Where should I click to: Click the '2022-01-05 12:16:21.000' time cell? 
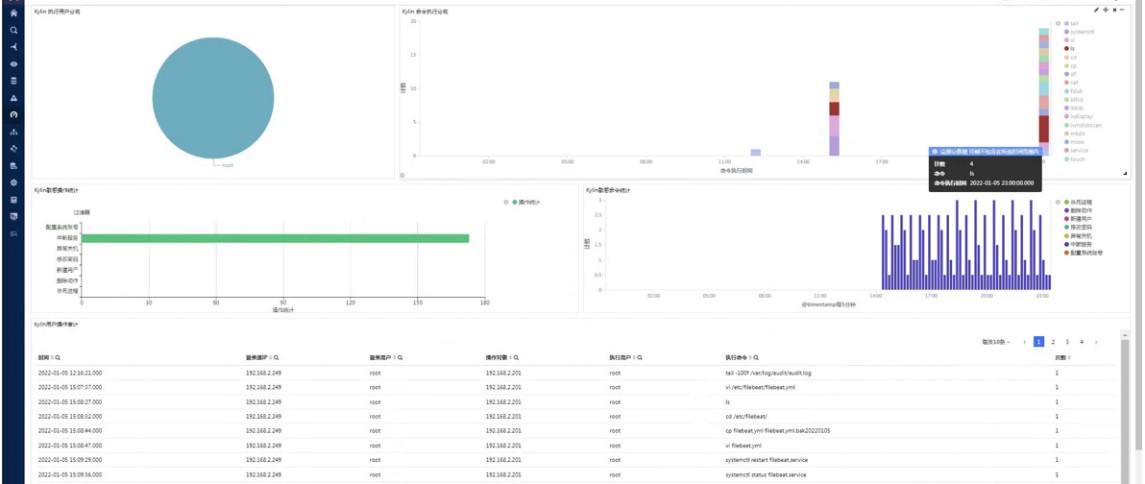tap(70, 372)
